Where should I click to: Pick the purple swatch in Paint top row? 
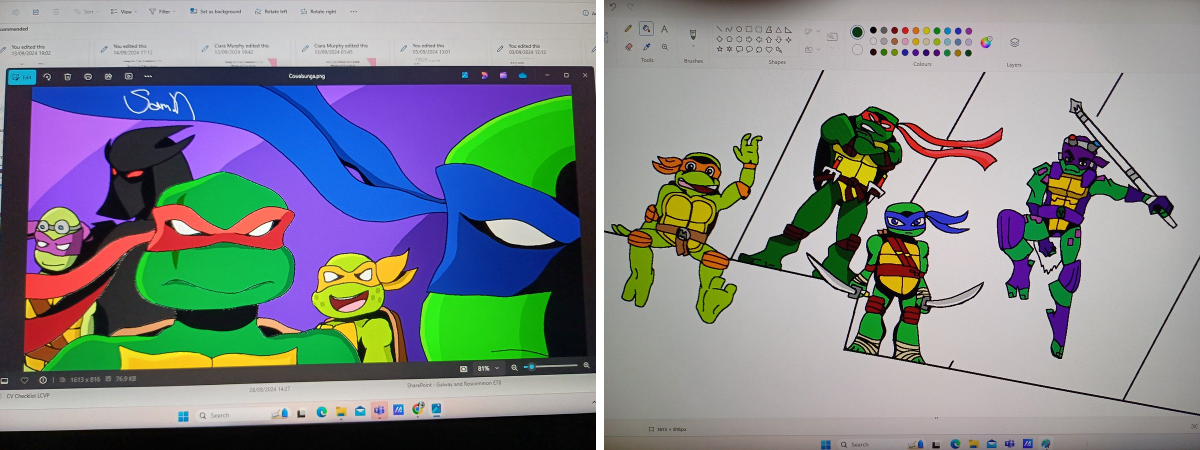[x=969, y=30]
